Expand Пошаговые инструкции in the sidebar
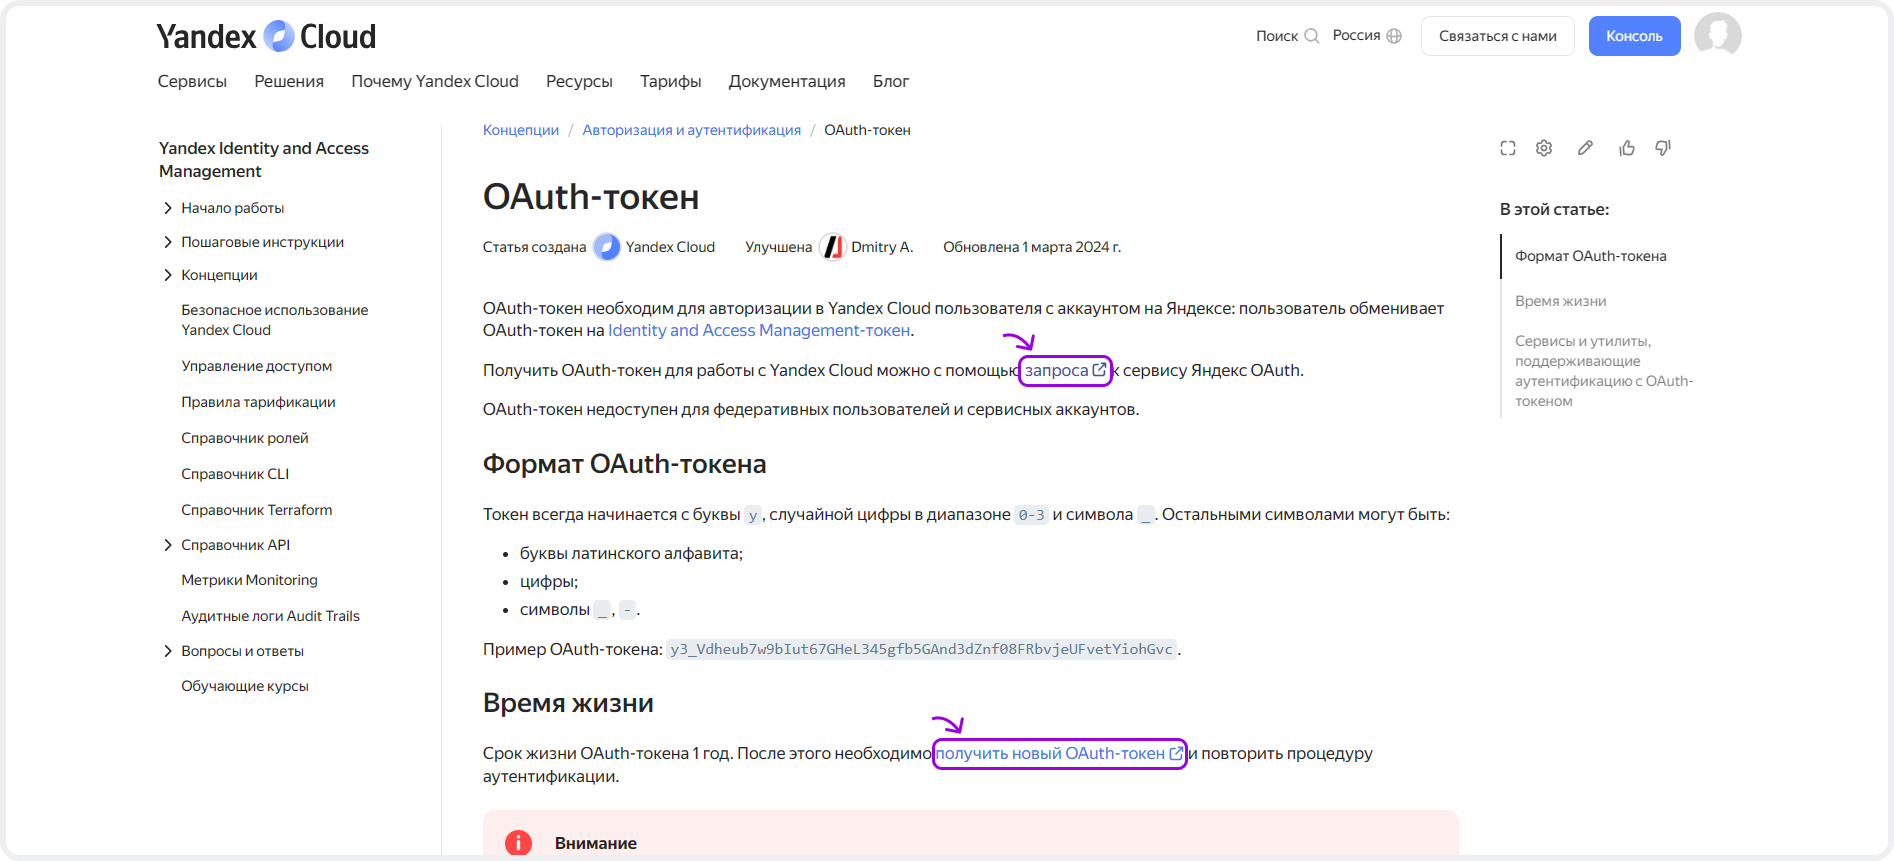Screen dimensions: 1894x861 click(168, 242)
